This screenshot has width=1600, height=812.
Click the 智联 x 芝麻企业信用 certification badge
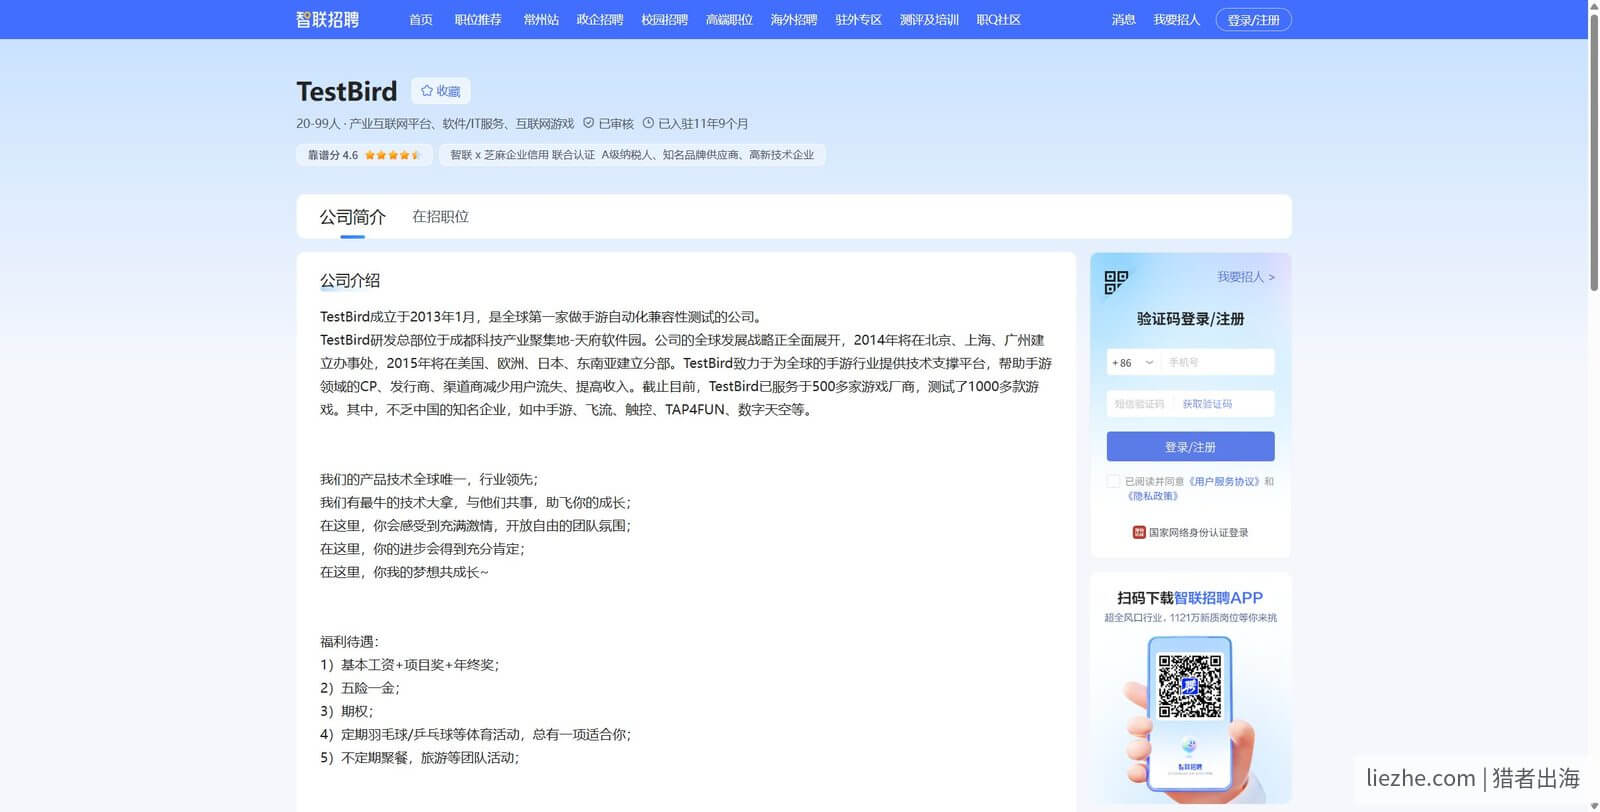632,155
